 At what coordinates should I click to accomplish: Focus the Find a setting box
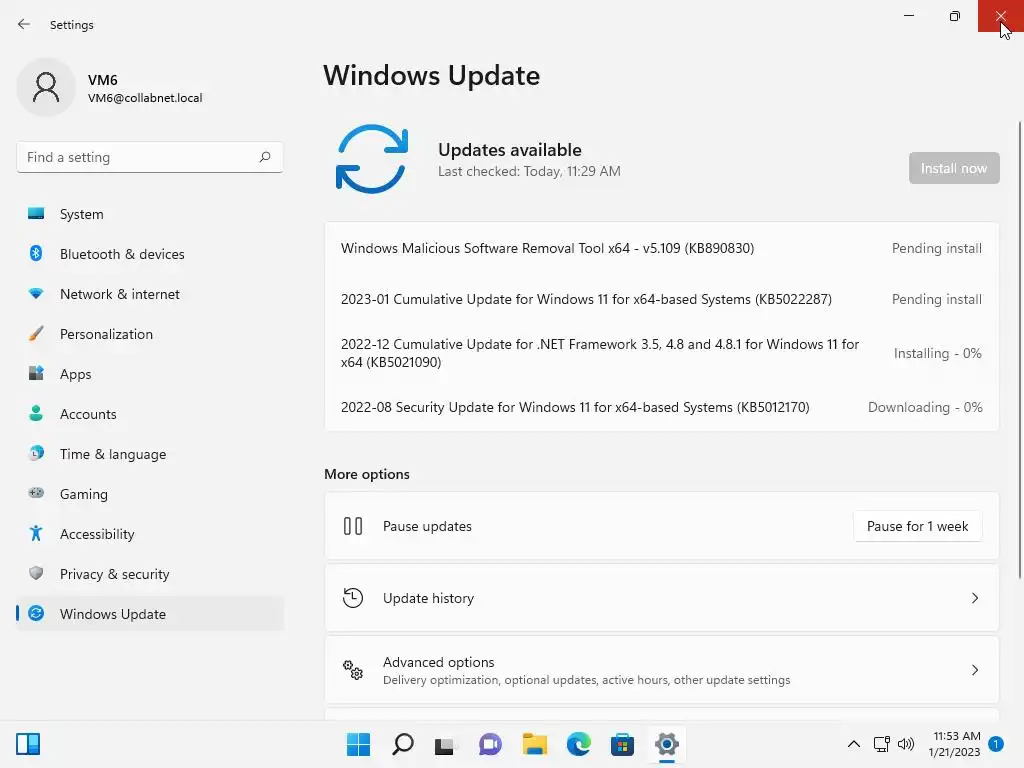(150, 157)
